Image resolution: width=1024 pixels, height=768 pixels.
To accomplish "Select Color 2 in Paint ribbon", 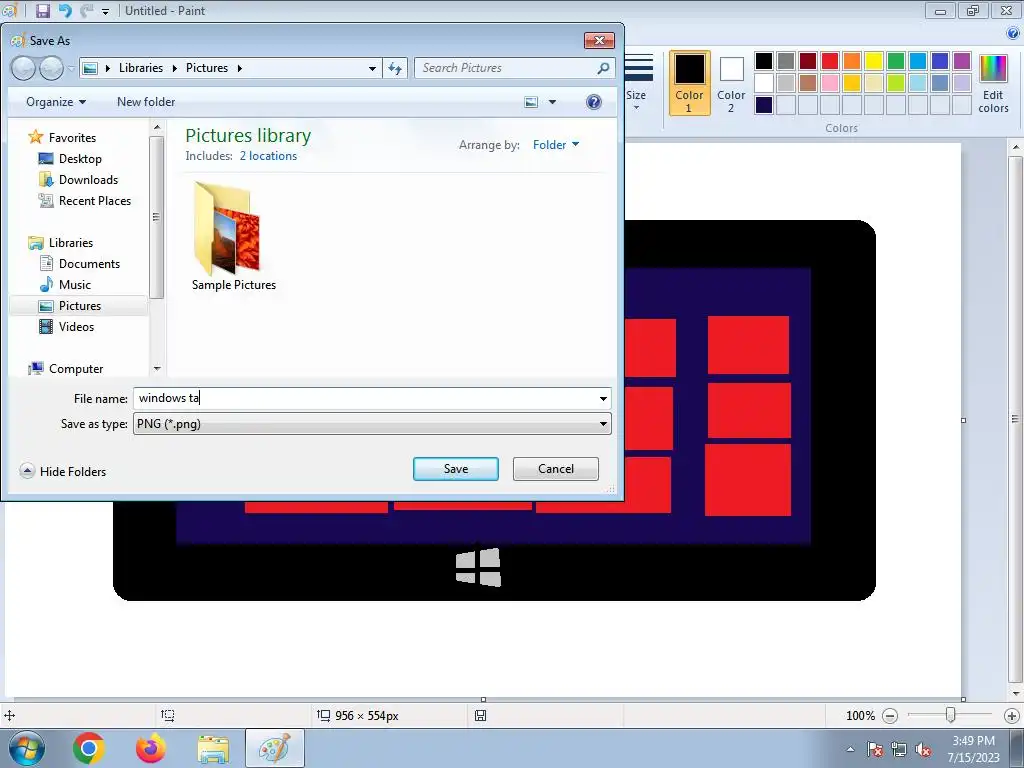I will 731,84.
